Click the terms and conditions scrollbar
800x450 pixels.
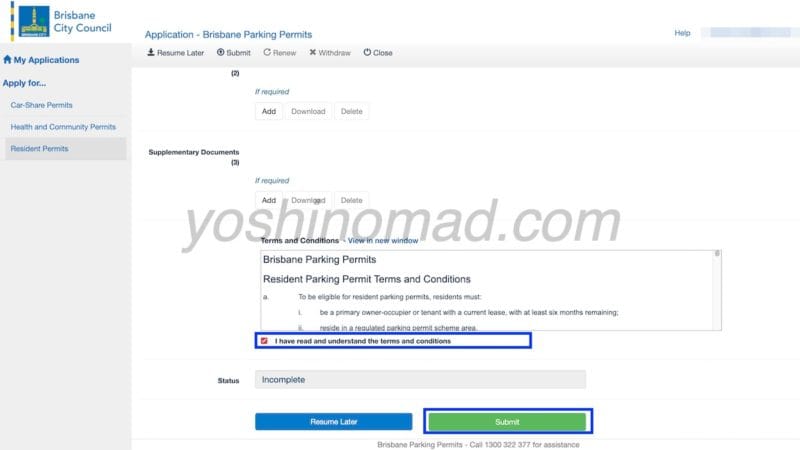click(717, 290)
